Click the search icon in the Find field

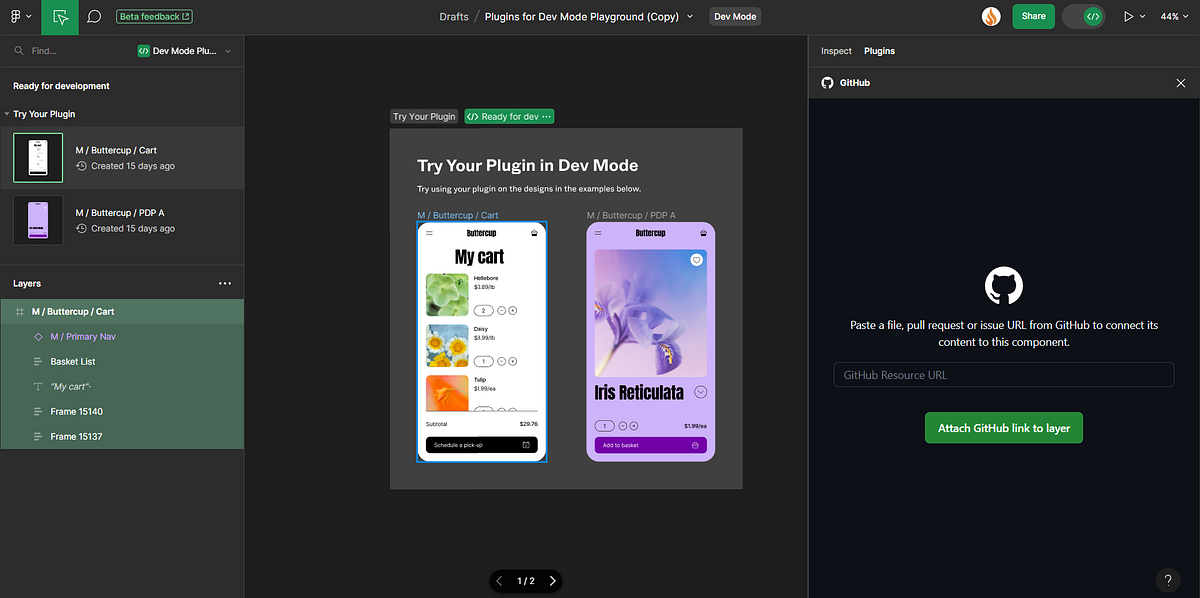pyautogui.click(x=17, y=50)
